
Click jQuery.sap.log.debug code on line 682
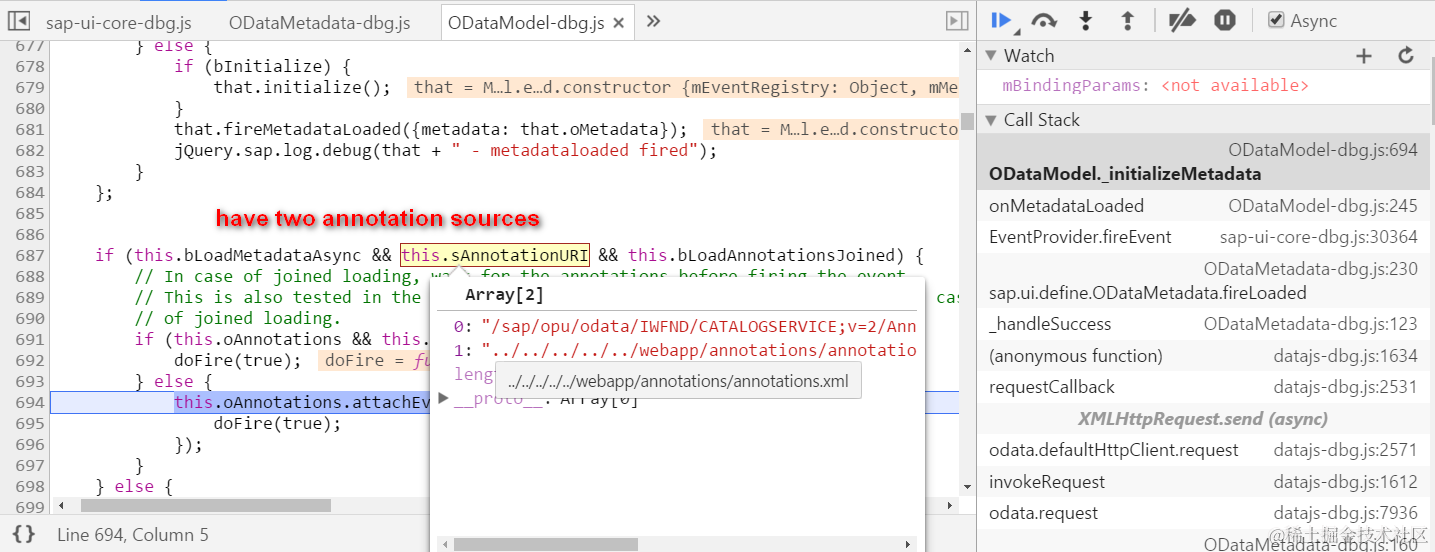tap(446, 150)
